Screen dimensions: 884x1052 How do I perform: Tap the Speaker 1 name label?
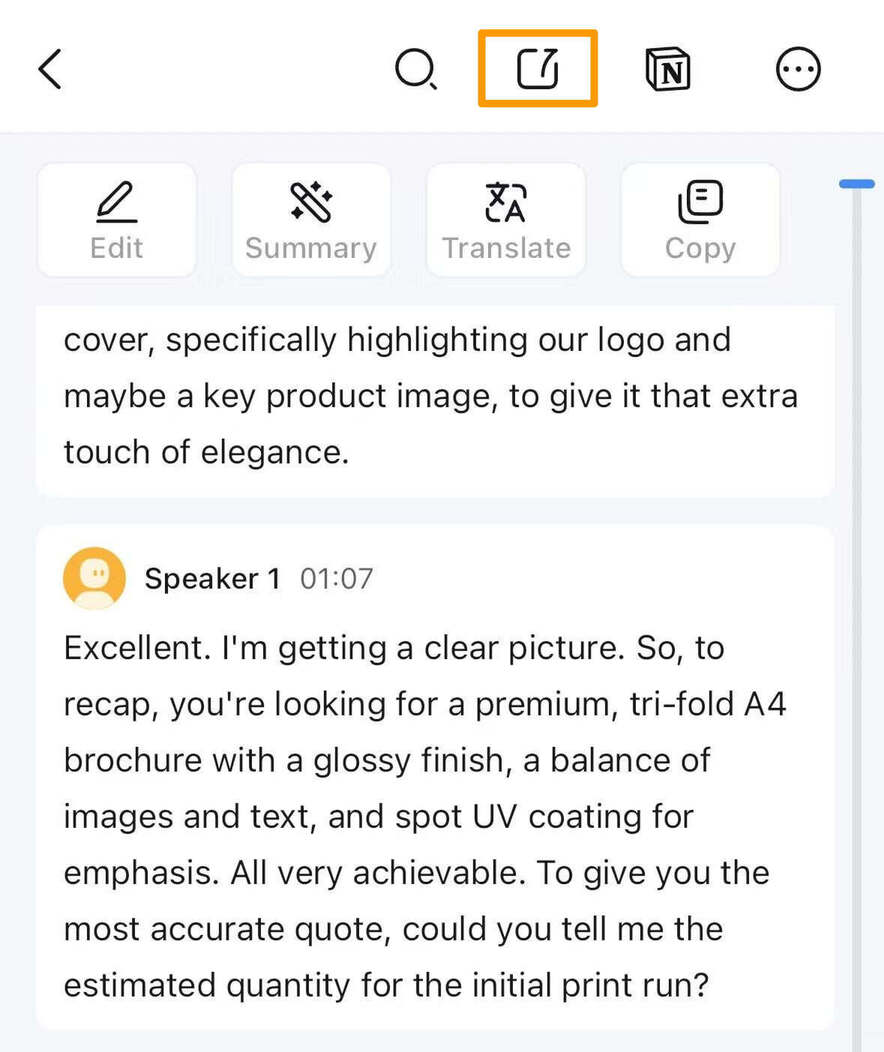(213, 578)
